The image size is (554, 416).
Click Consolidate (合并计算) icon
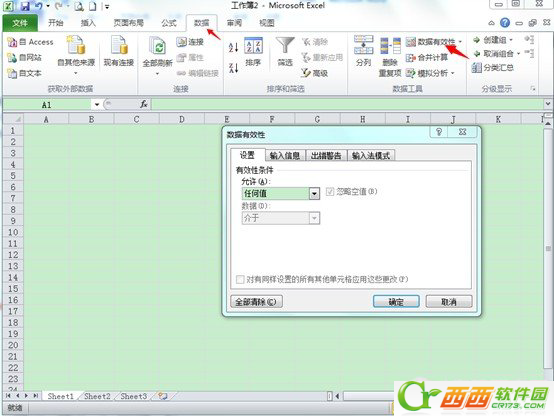click(x=411, y=58)
